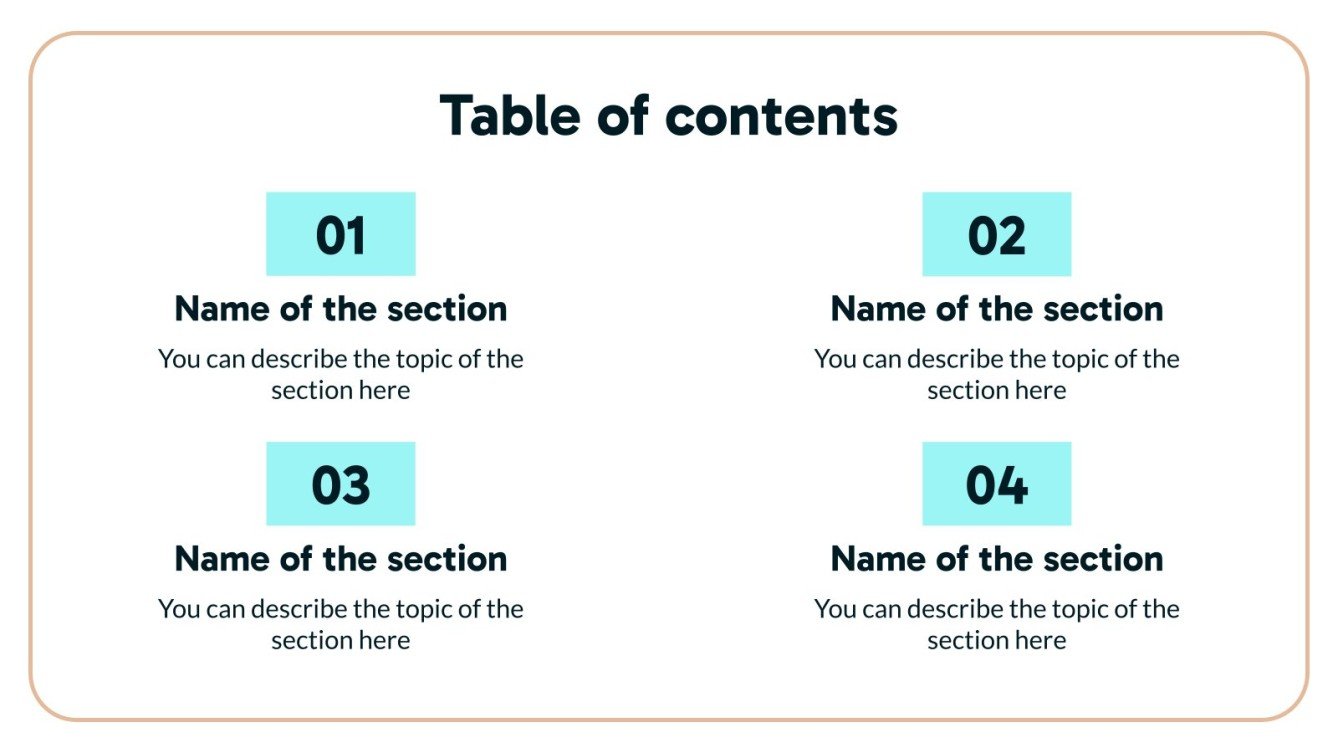The height and width of the screenshot is (753, 1338).
Task: Select the 04 number box
Action: 996,485
